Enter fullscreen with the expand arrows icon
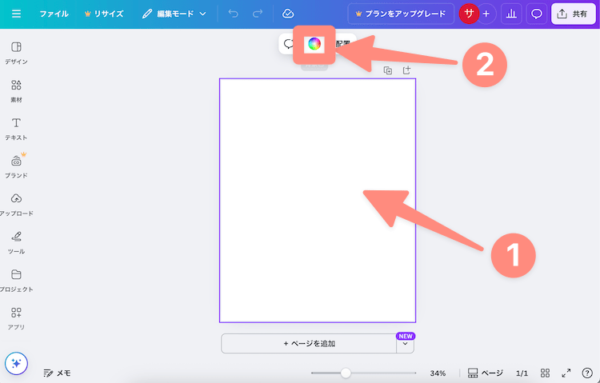The height and width of the screenshot is (383, 600). click(566, 373)
